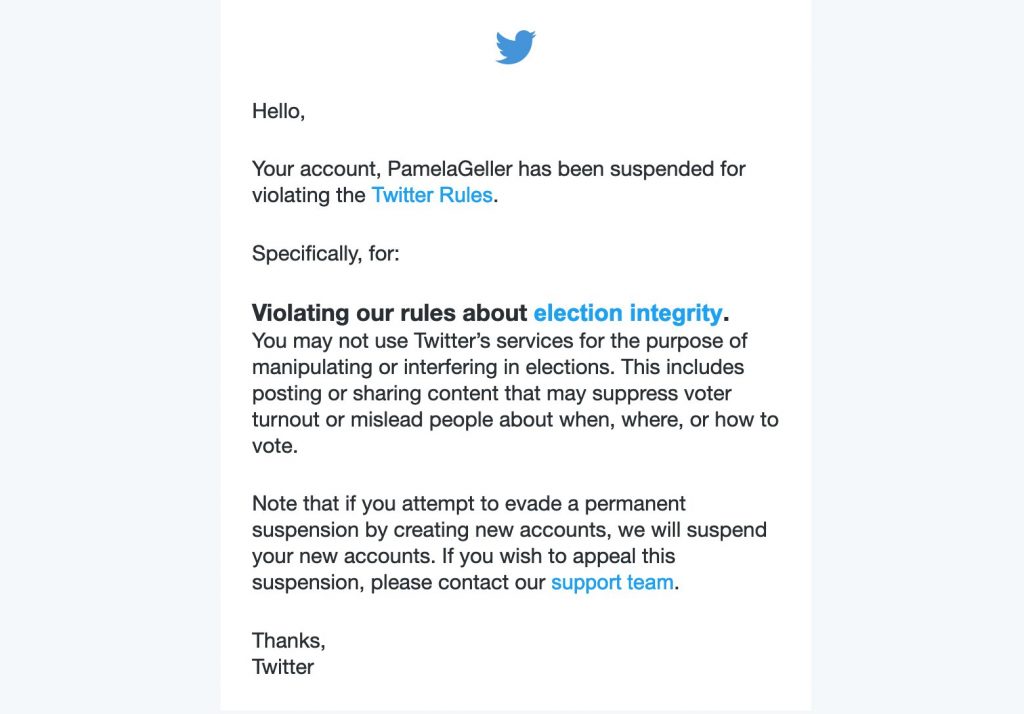This screenshot has width=1024, height=714.
Task: Click the "Hello," greeting text
Action: coord(278,111)
